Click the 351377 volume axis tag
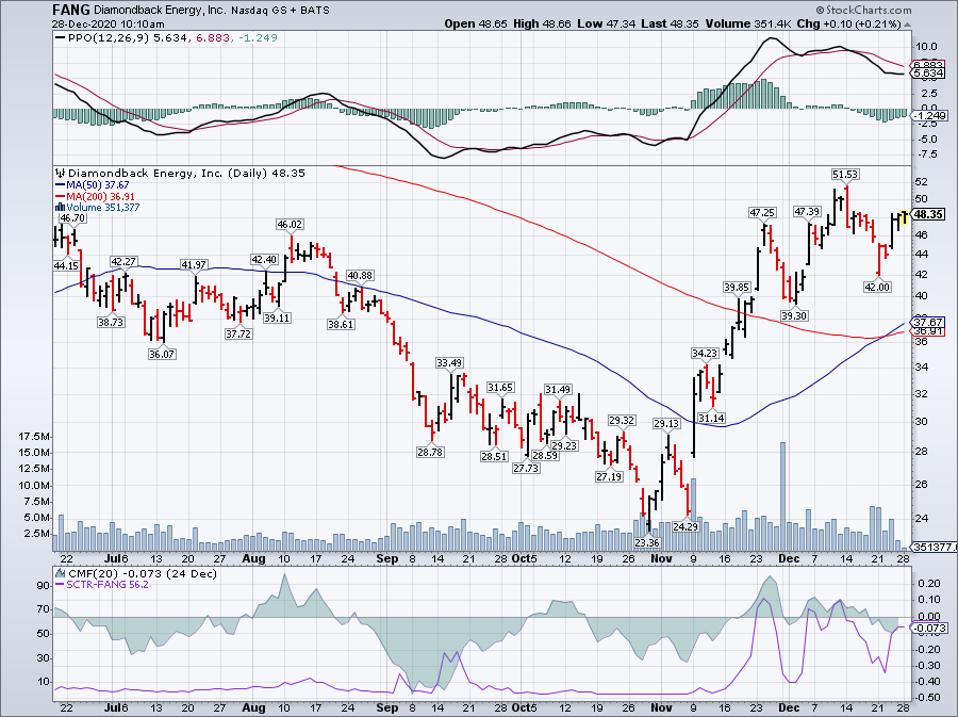 934,547
